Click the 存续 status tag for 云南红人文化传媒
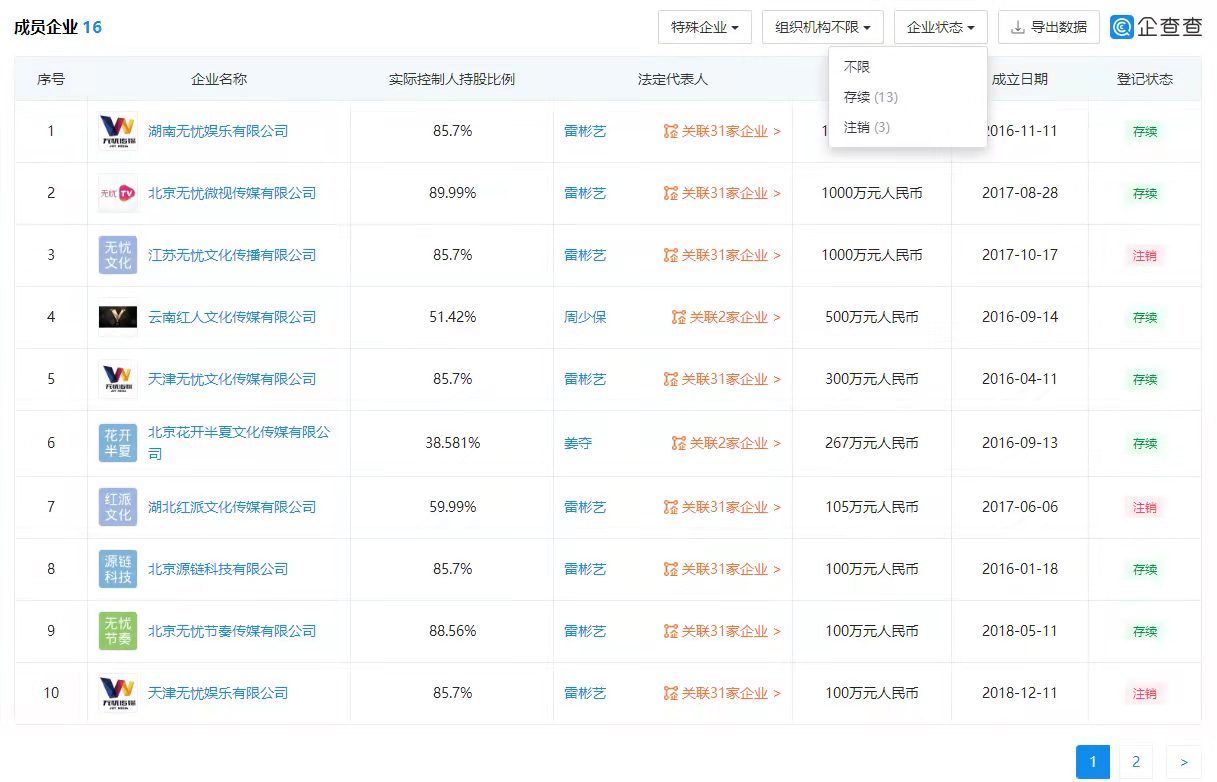The image size is (1217, 782). [1145, 317]
